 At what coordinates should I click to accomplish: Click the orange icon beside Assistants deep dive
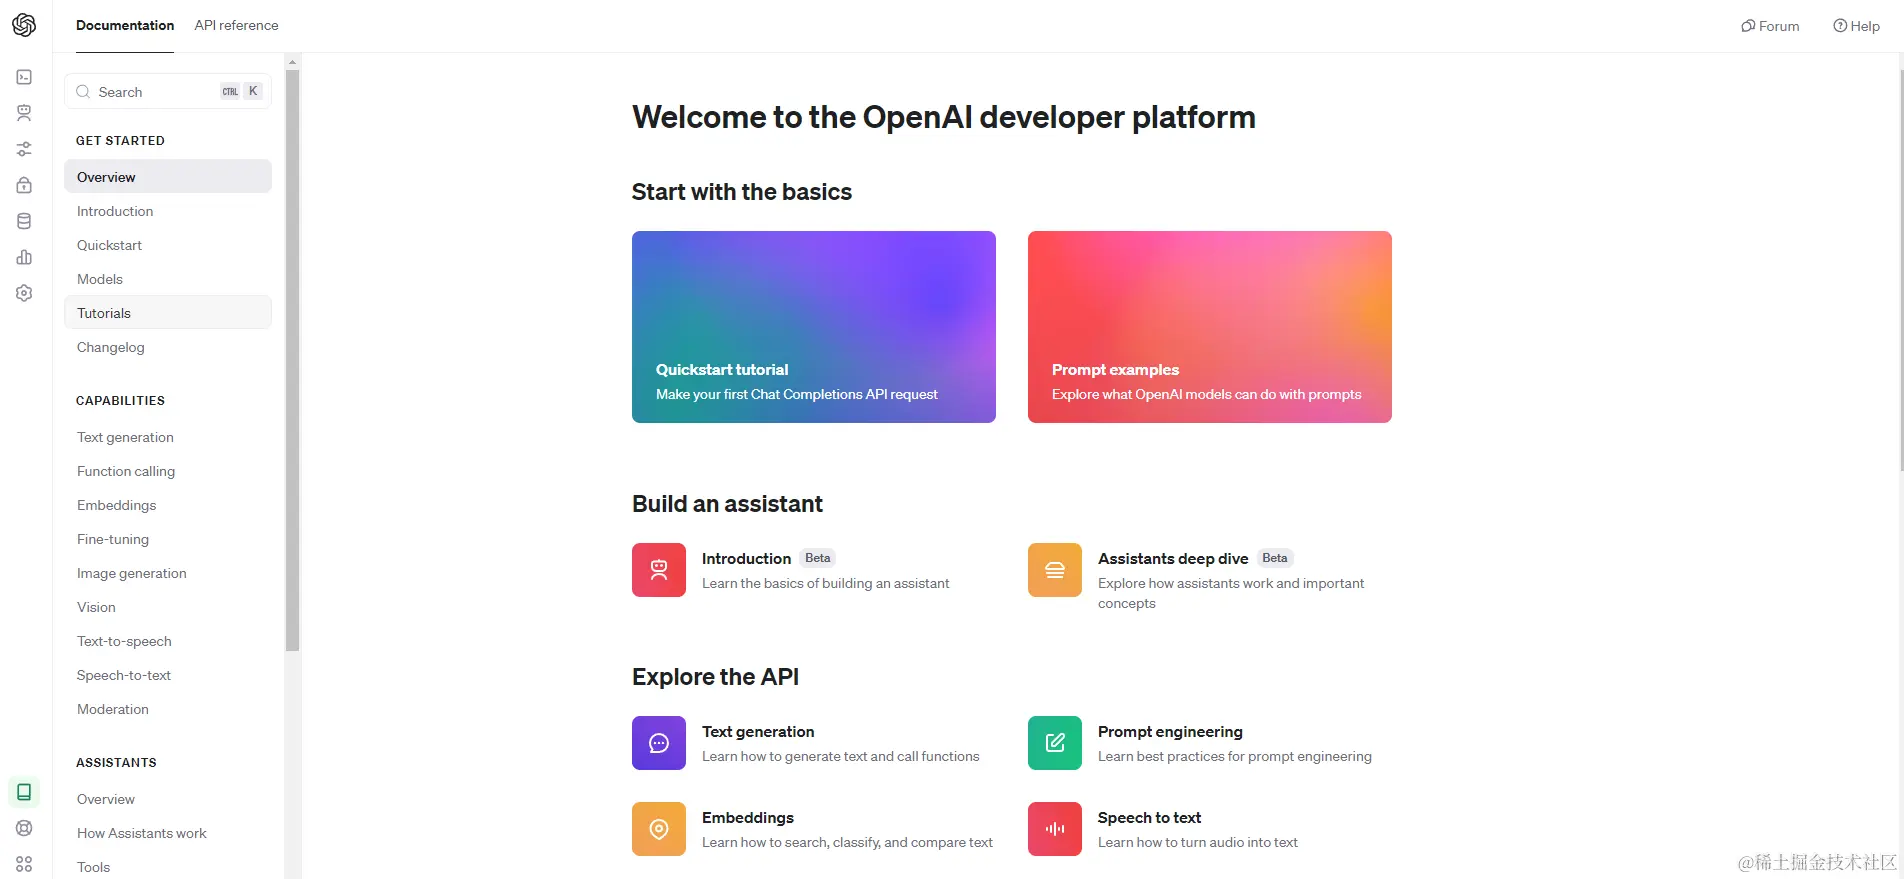coord(1055,570)
